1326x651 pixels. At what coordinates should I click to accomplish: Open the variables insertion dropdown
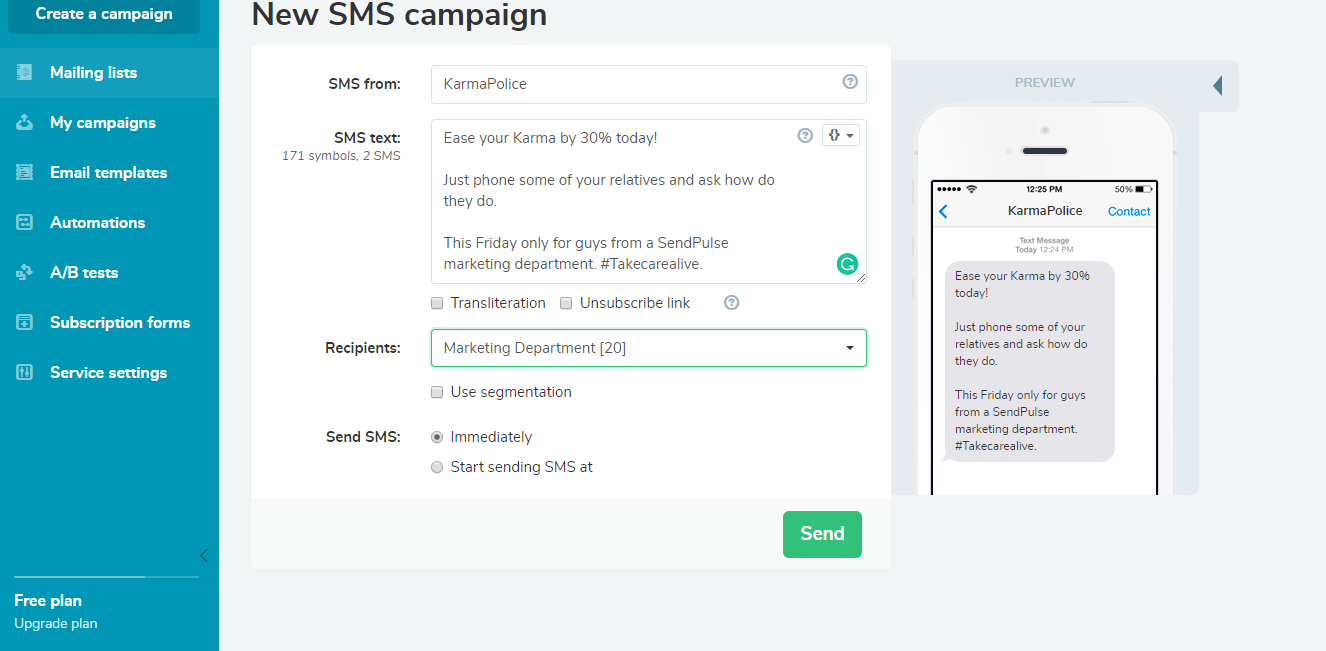pos(840,134)
